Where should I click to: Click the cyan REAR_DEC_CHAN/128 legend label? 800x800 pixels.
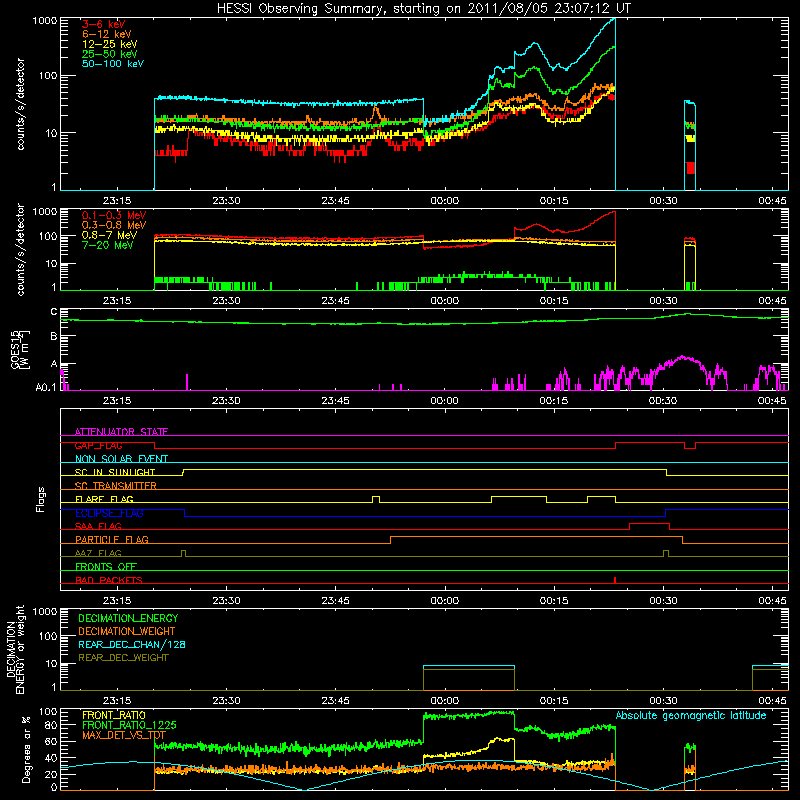point(132,644)
